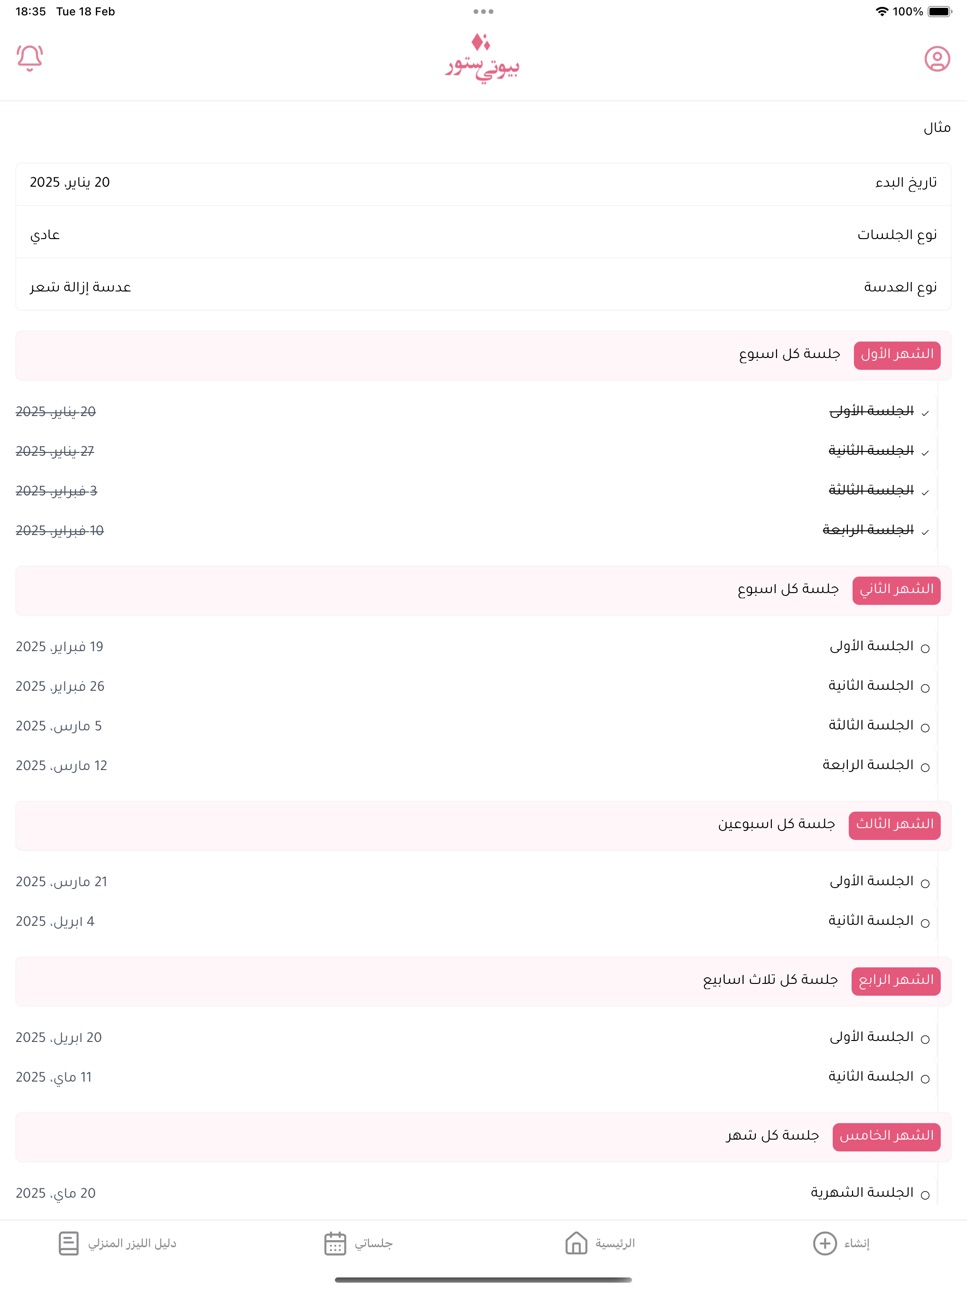Open the تاريخ البدء date row
The image size is (967, 1290).
pyautogui.click(x=483, y=183)
